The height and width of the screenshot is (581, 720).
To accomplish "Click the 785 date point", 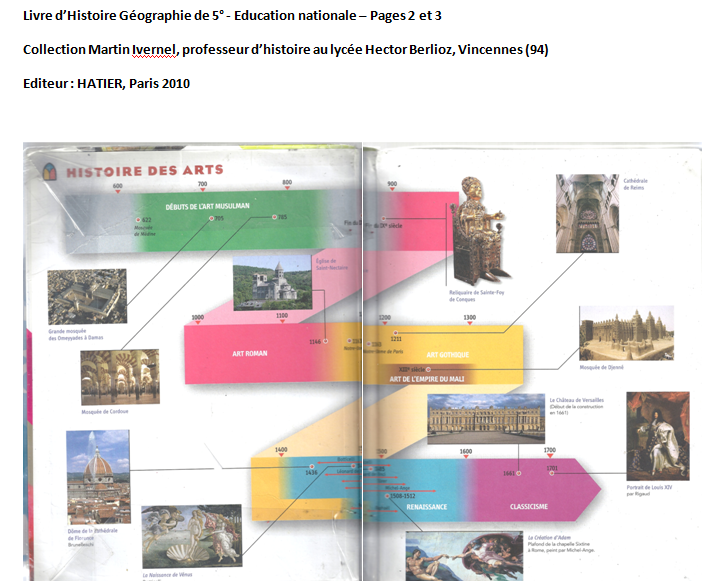I will pos(275,217).
